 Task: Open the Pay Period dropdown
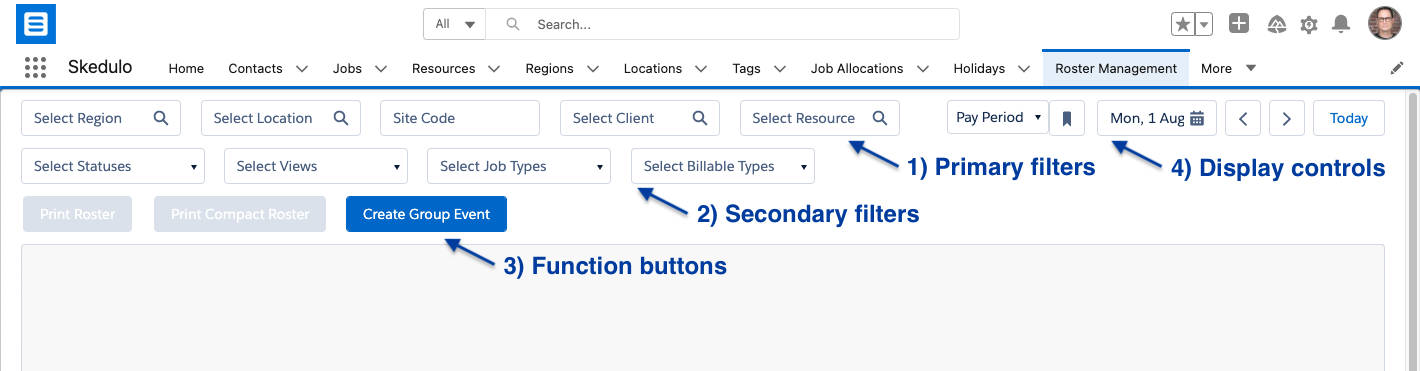(x=997, y=117)
